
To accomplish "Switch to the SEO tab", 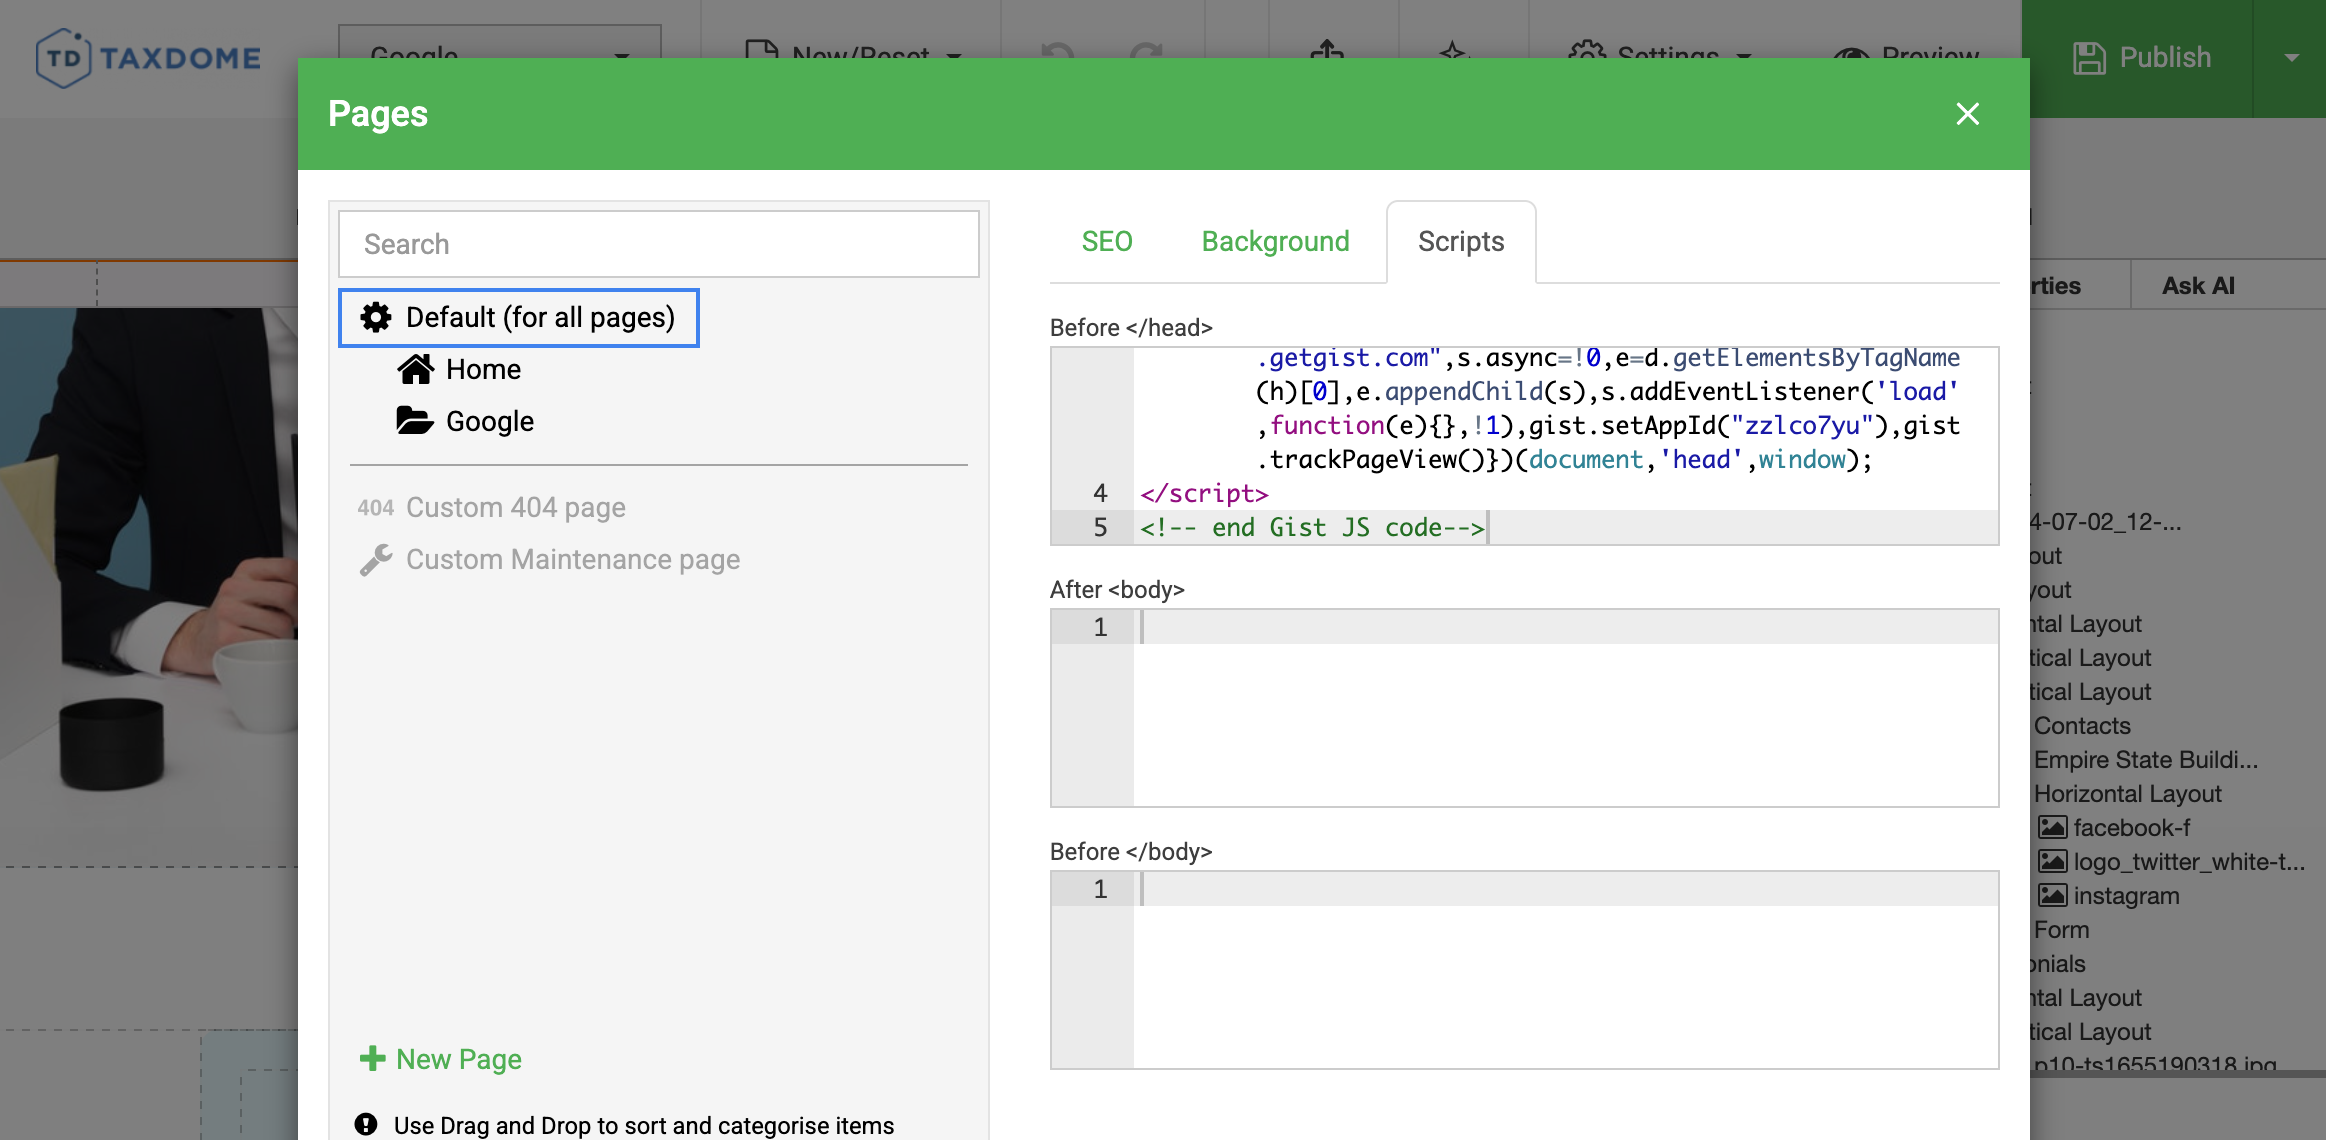I will (1107, 242).
